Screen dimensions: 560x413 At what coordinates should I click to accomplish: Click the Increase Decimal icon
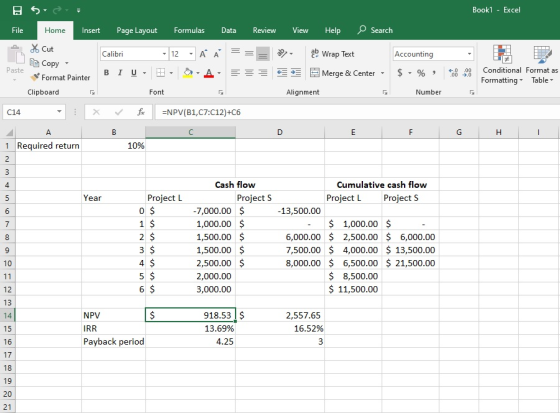coord(454,73)
